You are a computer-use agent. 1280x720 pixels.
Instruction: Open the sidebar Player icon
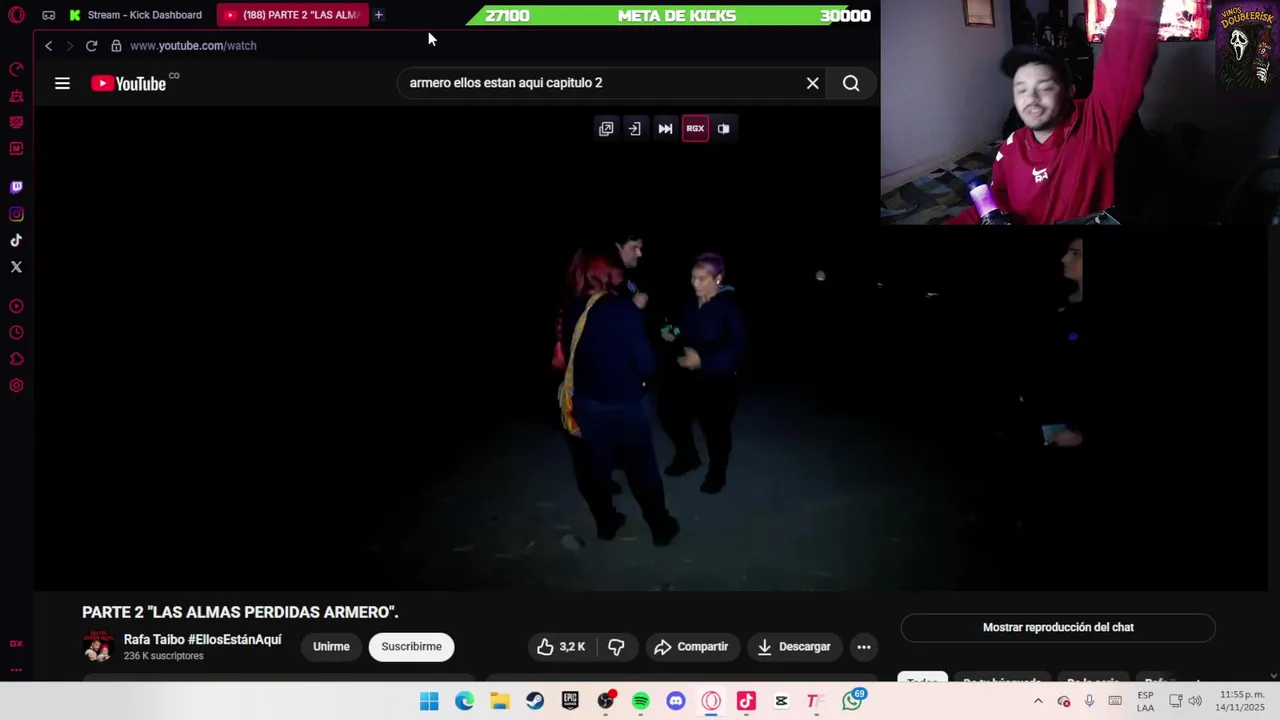tap(16, 306)
